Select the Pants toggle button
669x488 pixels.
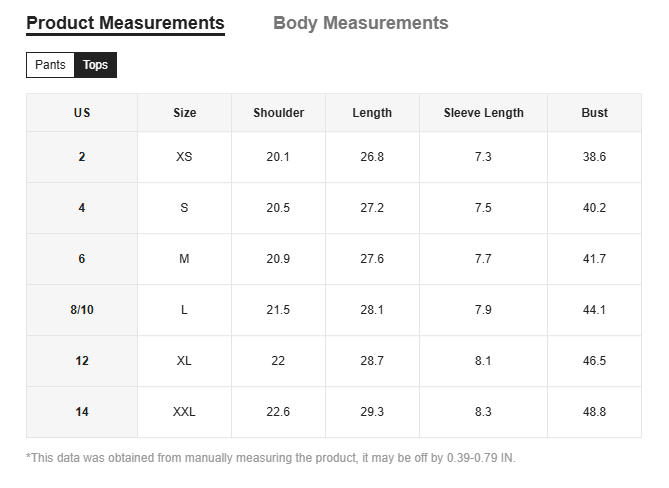click(x=50, y=65)
